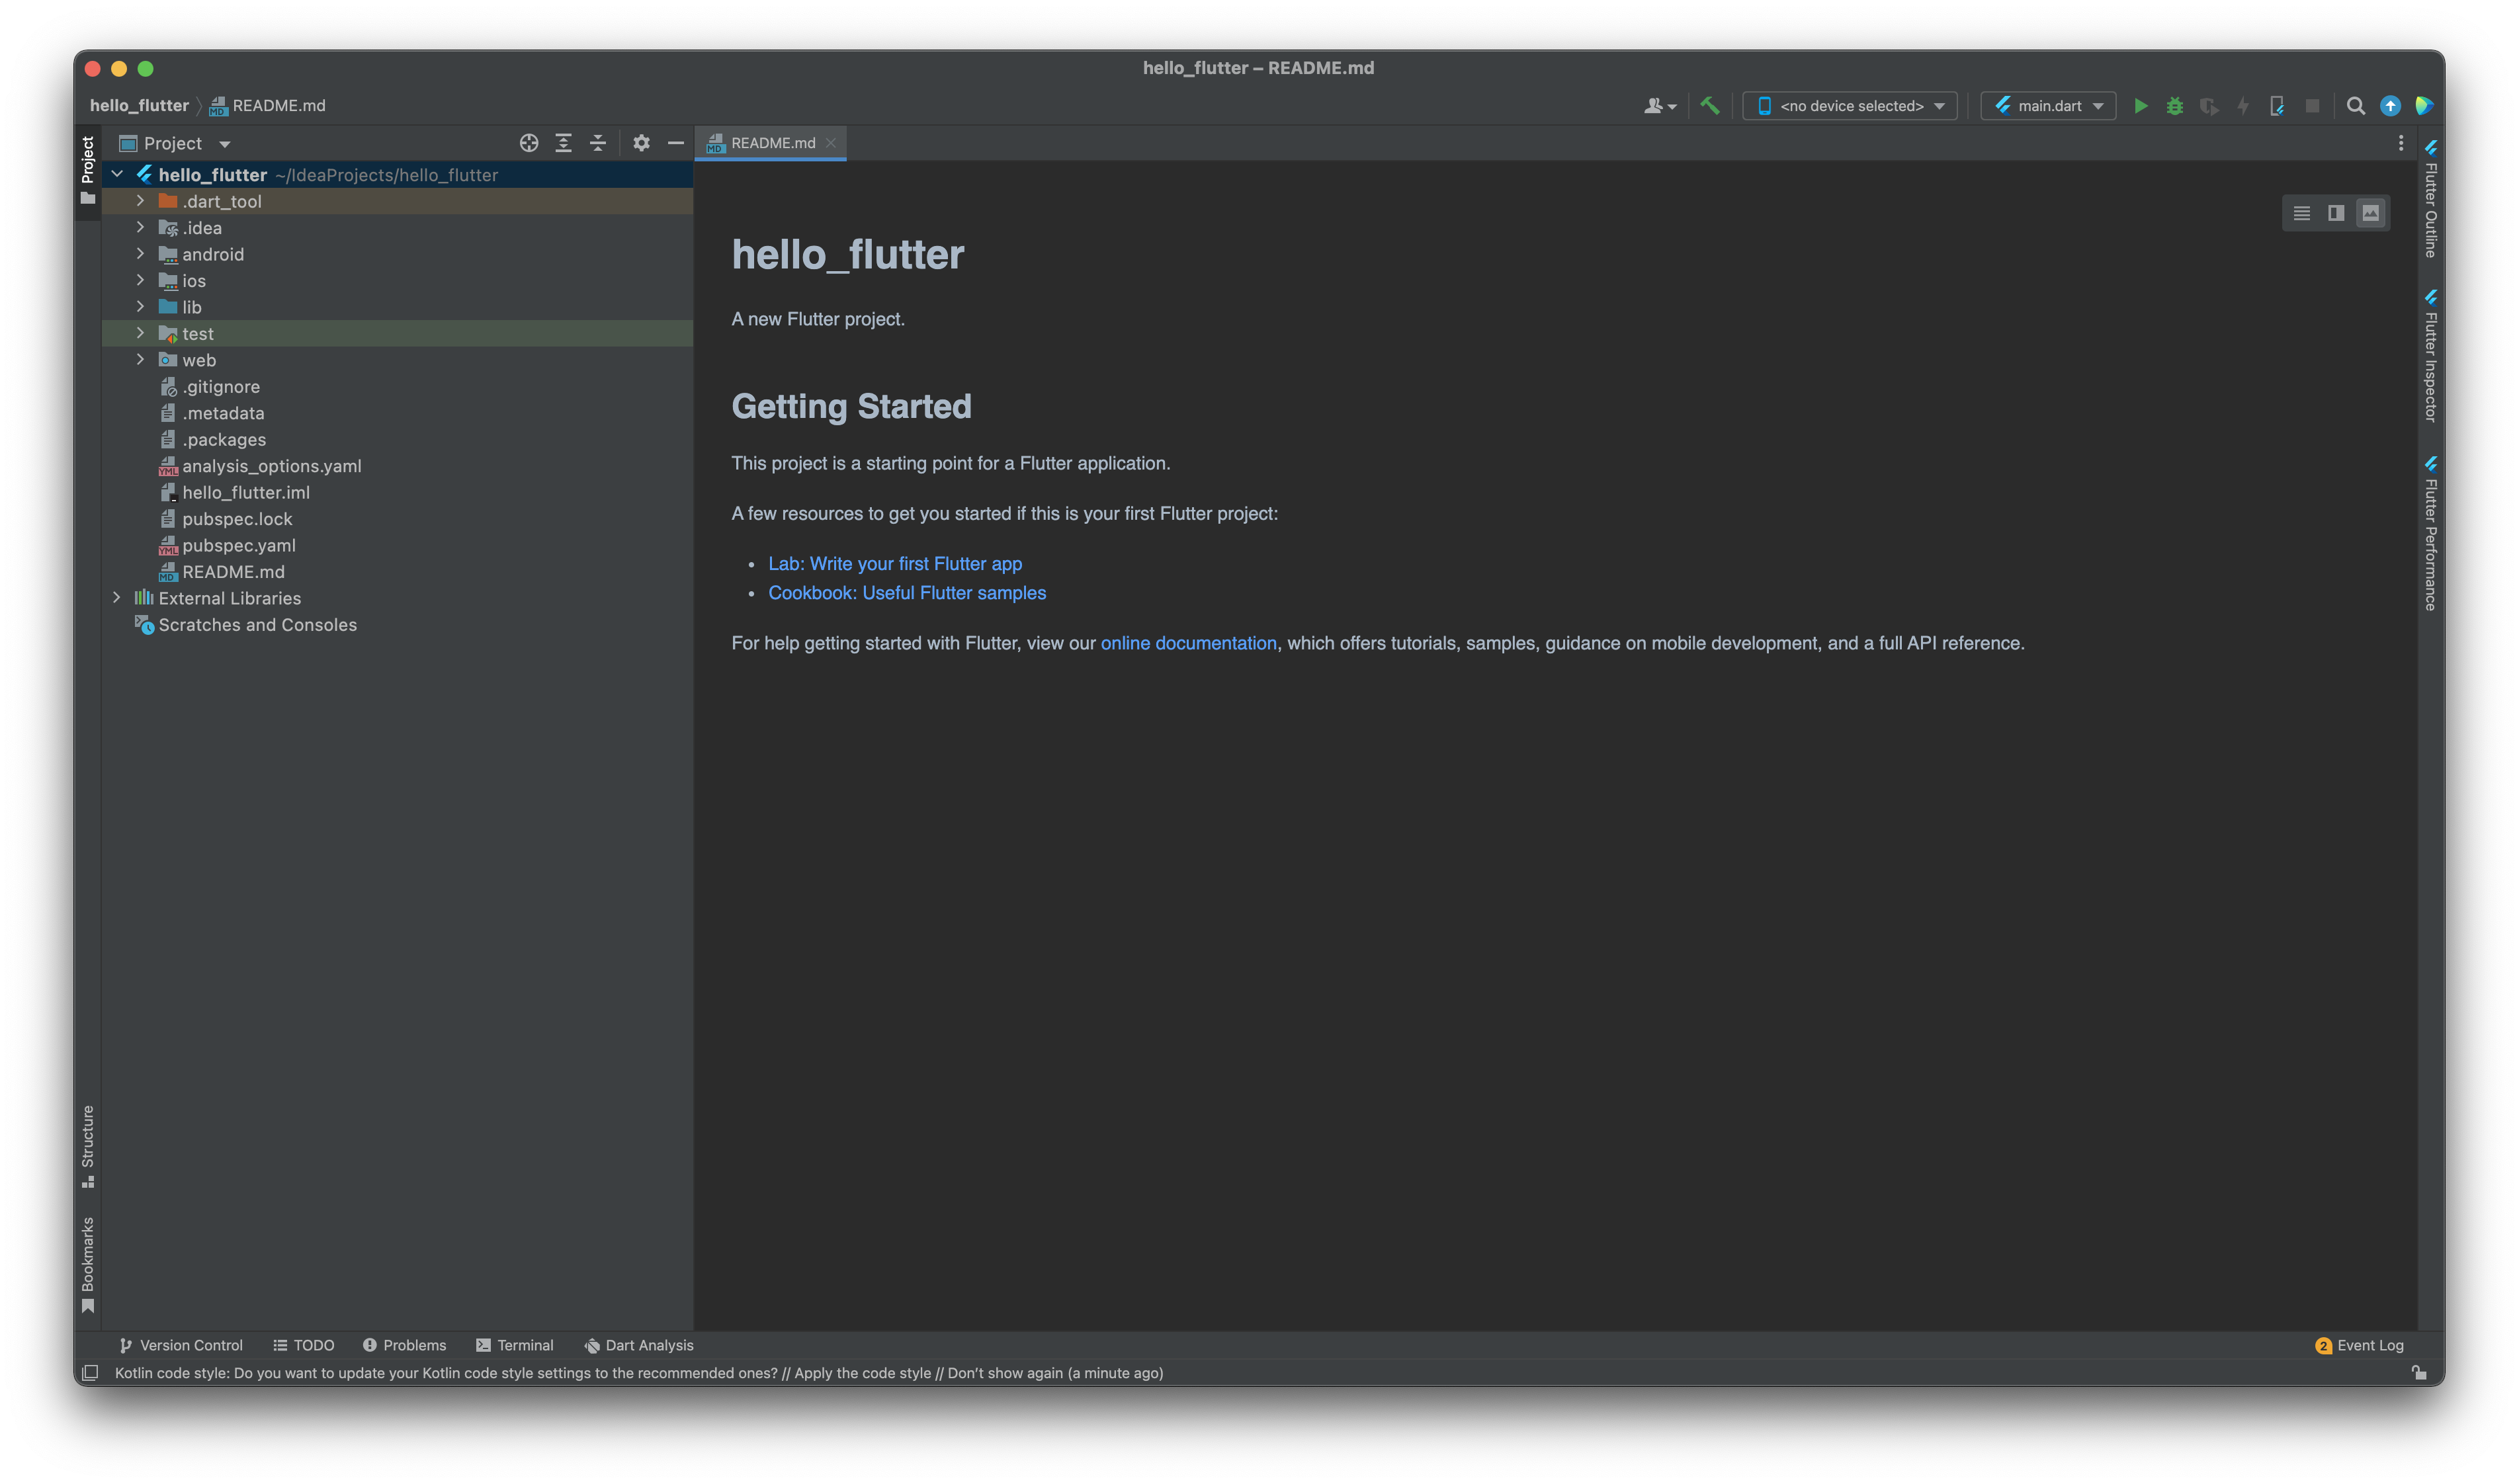Image resolution: width=2519 pixels, height=1484 pixels.
Task: Expand the lib folder
Action: [140, 307]
